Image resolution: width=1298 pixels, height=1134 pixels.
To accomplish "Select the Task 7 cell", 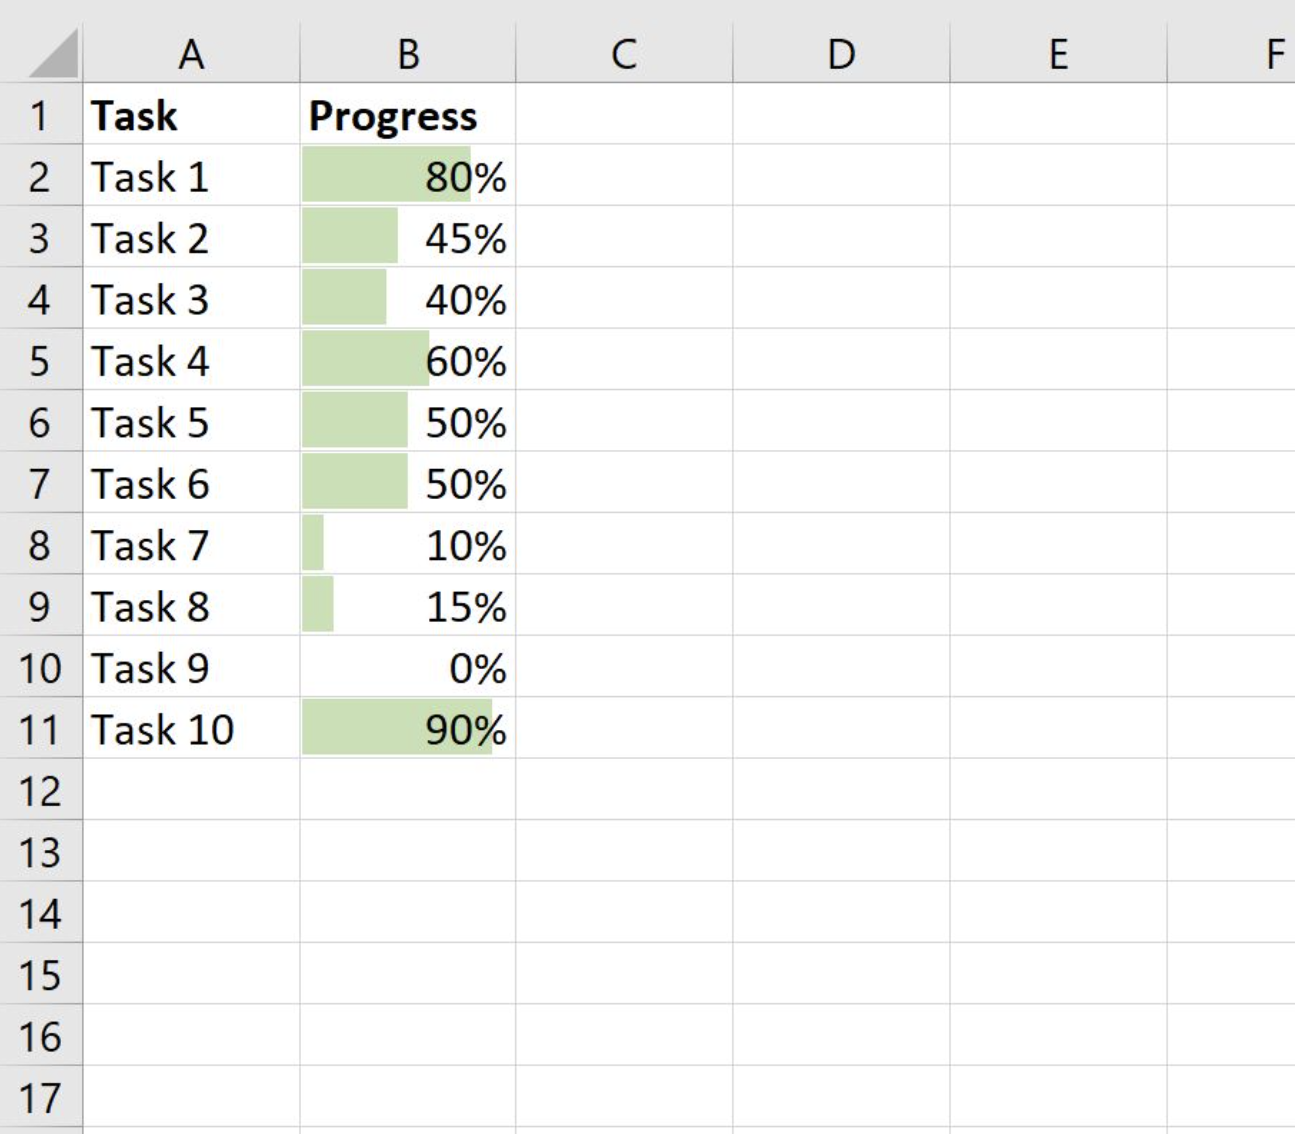I will (191, 545).
